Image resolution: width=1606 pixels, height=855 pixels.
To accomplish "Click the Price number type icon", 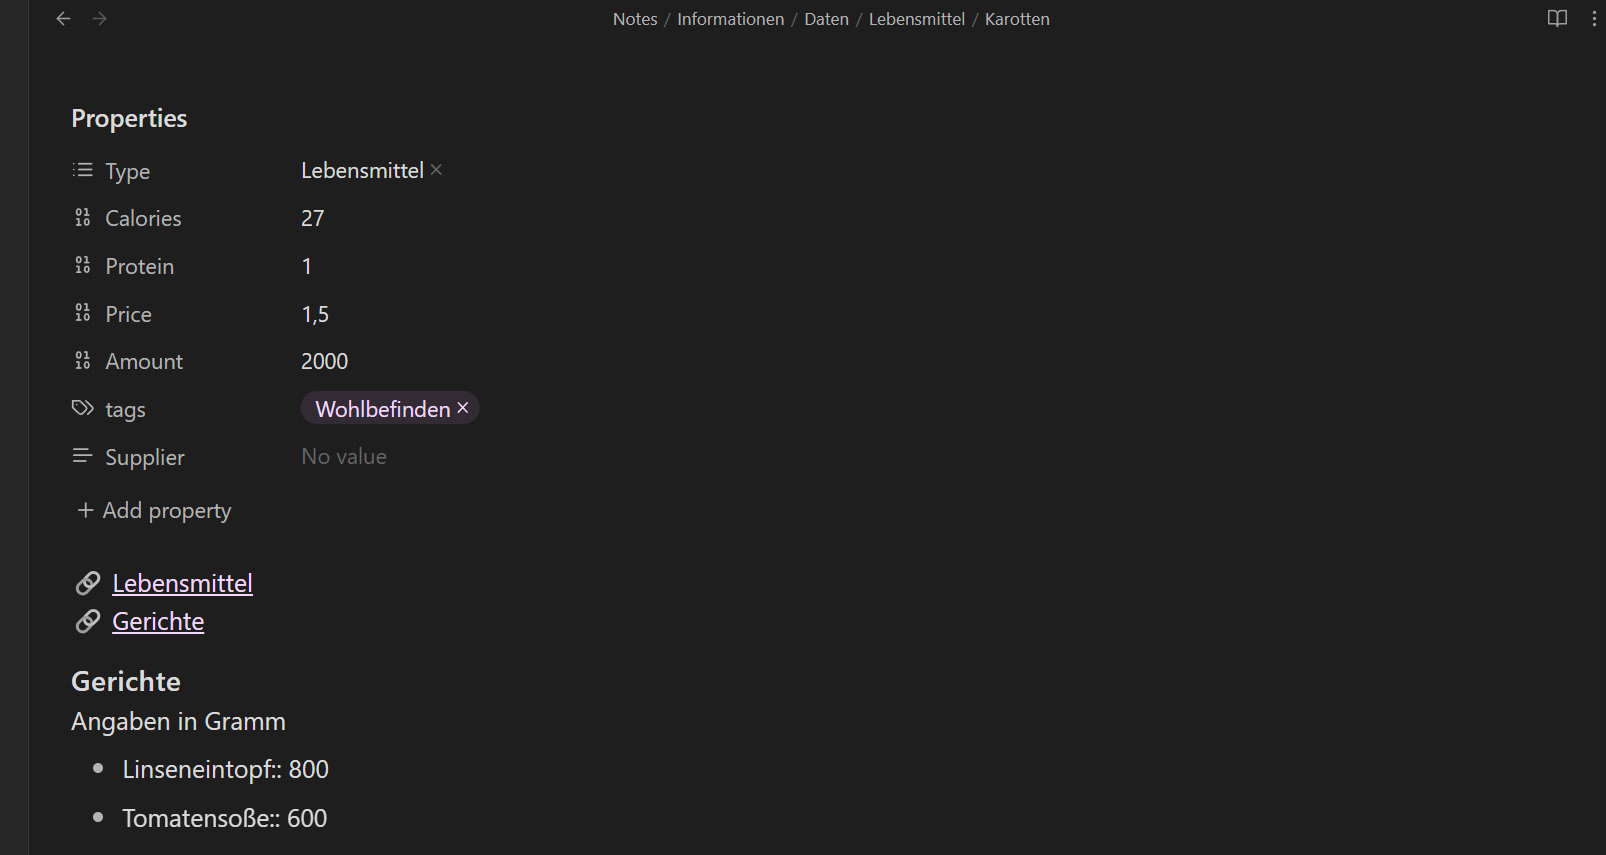I will (x=83, y=314).
